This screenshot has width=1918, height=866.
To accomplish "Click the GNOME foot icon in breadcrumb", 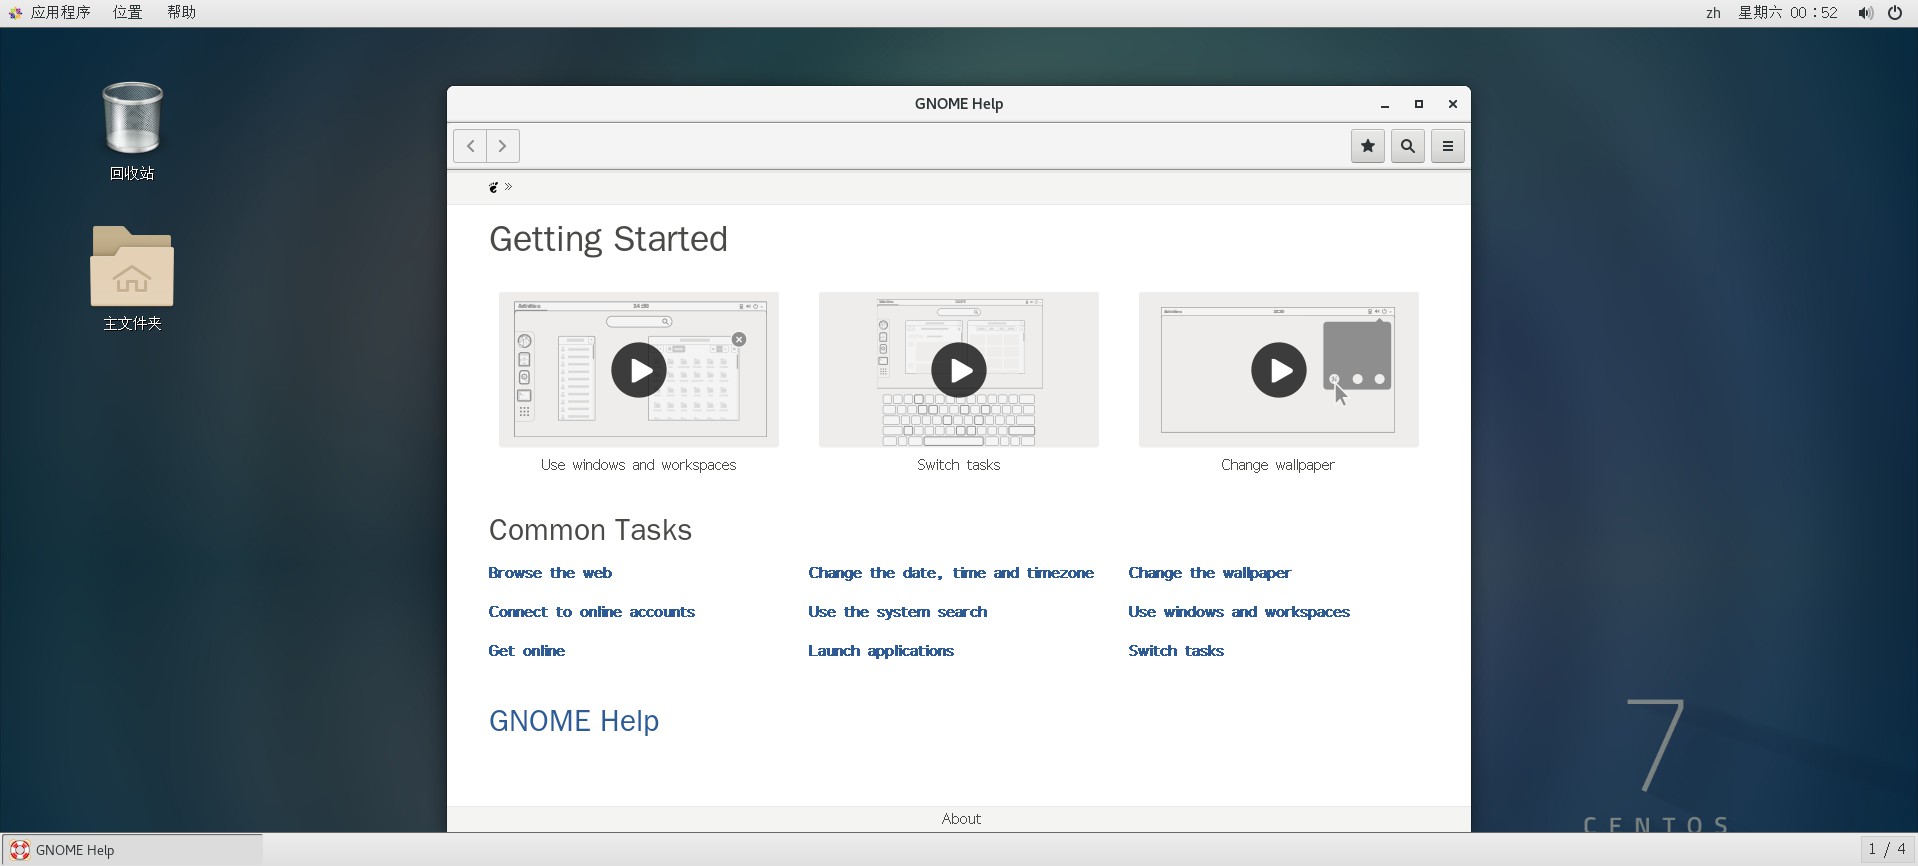I will point(493,187).
